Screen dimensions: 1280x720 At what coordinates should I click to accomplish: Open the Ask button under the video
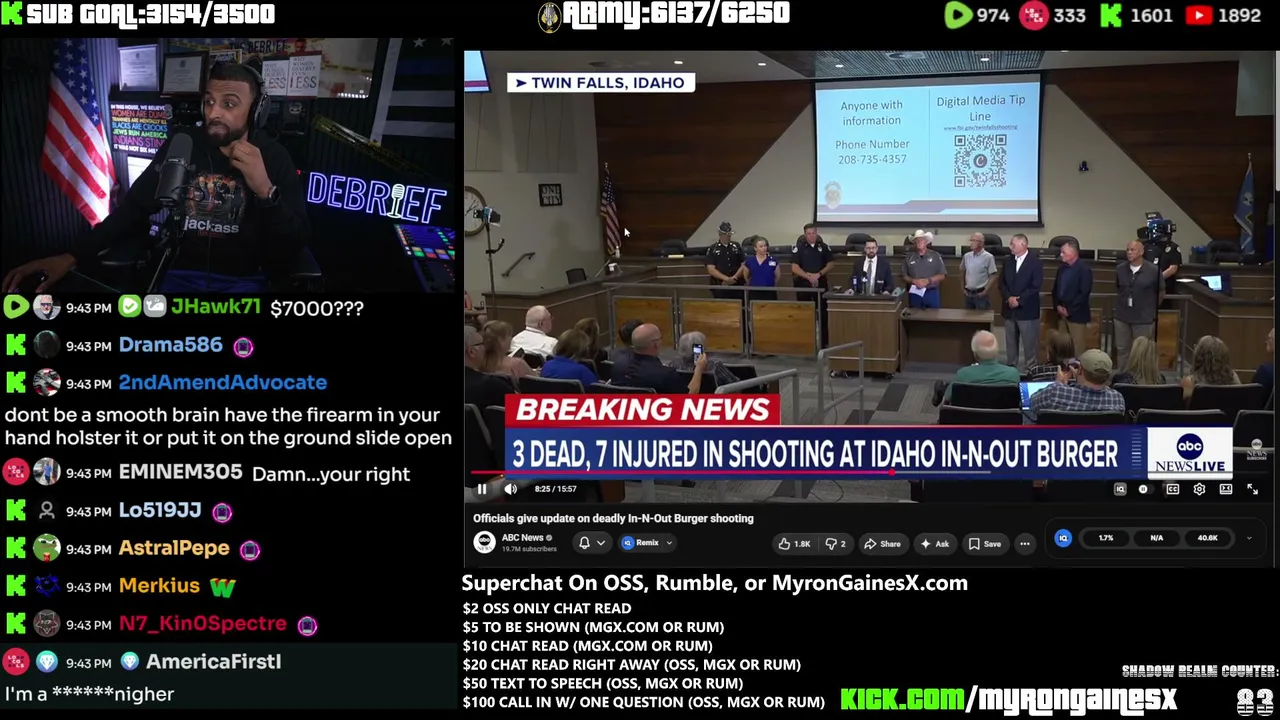(x=934, y=543)
